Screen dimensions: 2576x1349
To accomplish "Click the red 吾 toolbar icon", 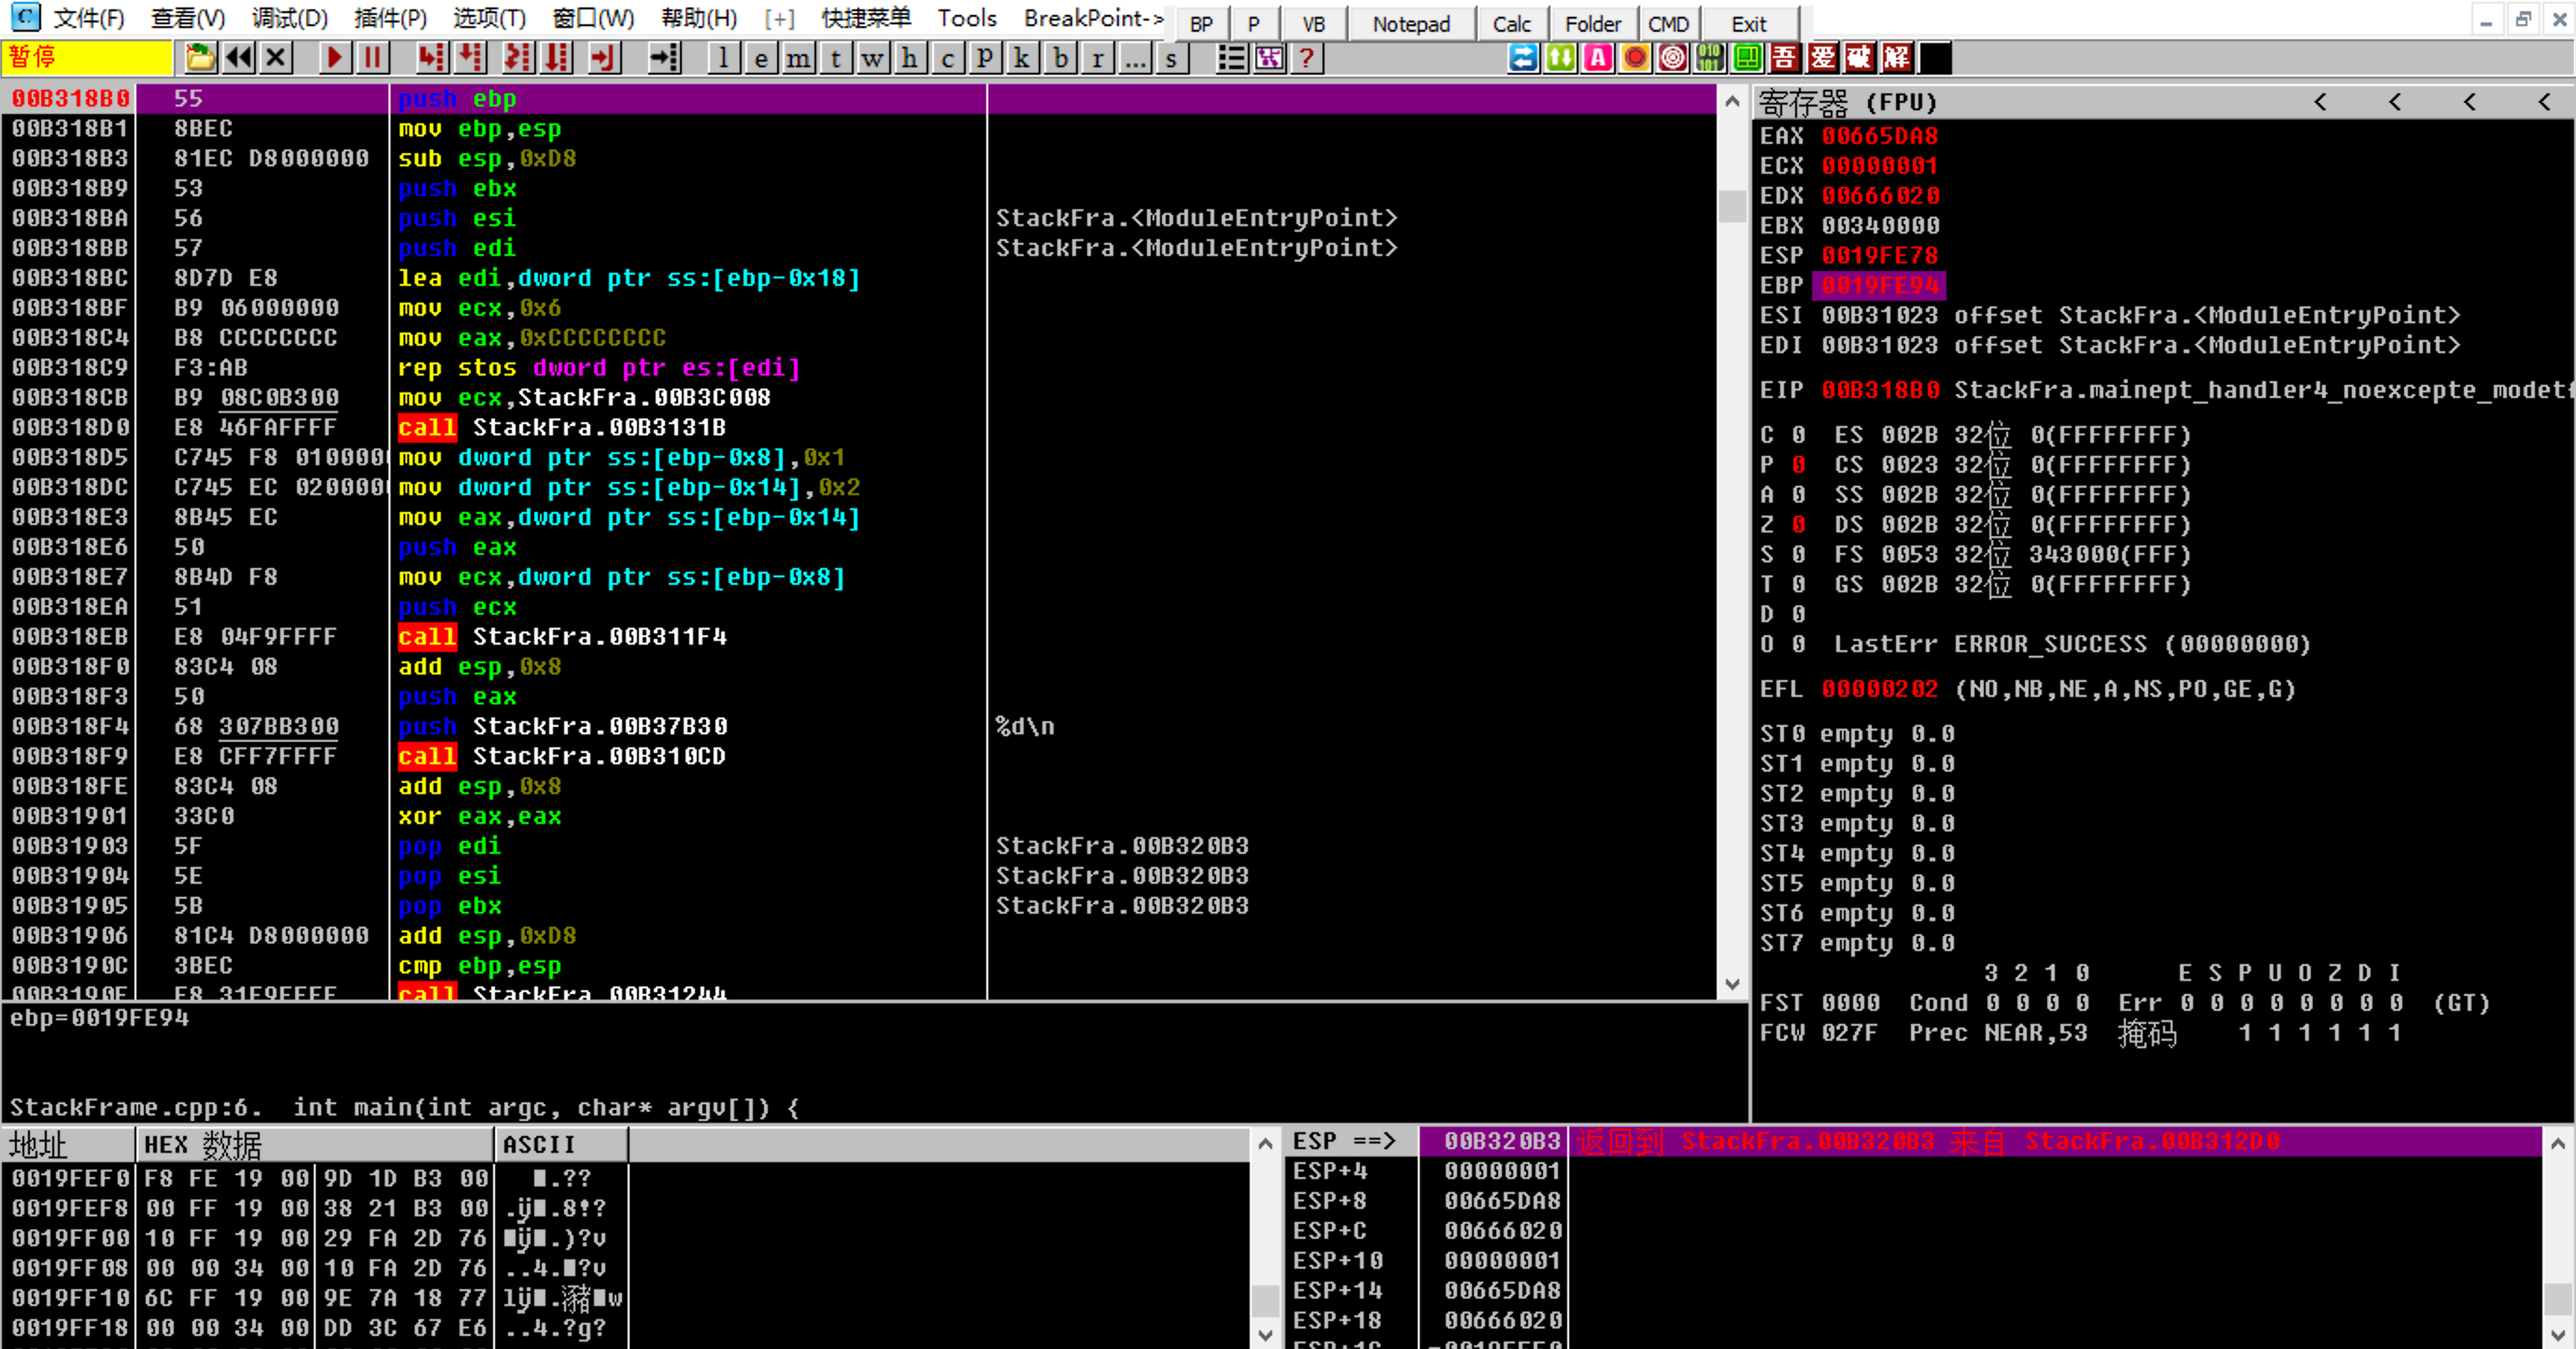I will point(1785,58).
